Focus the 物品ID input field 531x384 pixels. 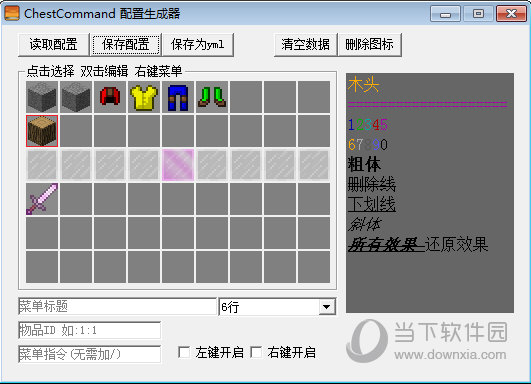coord(89,330)
